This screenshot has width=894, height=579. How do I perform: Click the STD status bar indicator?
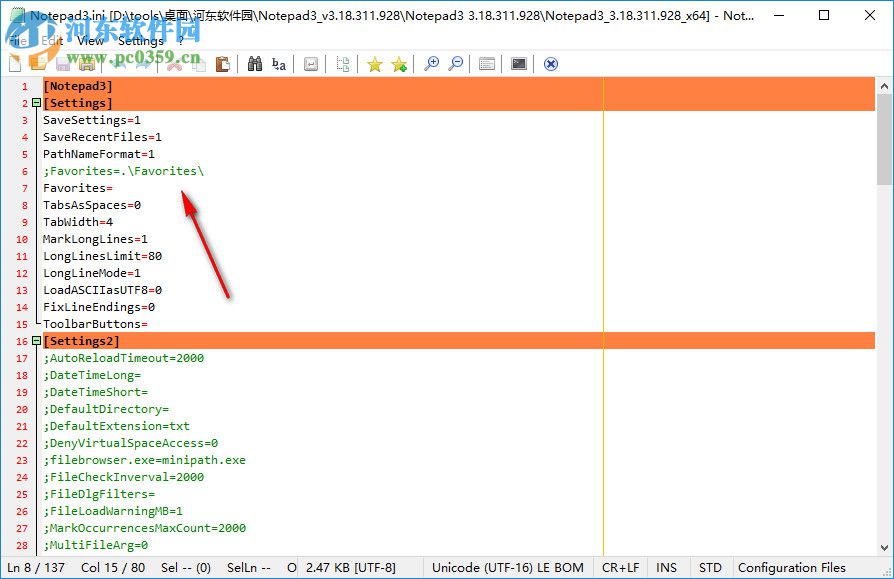point(710,568)
